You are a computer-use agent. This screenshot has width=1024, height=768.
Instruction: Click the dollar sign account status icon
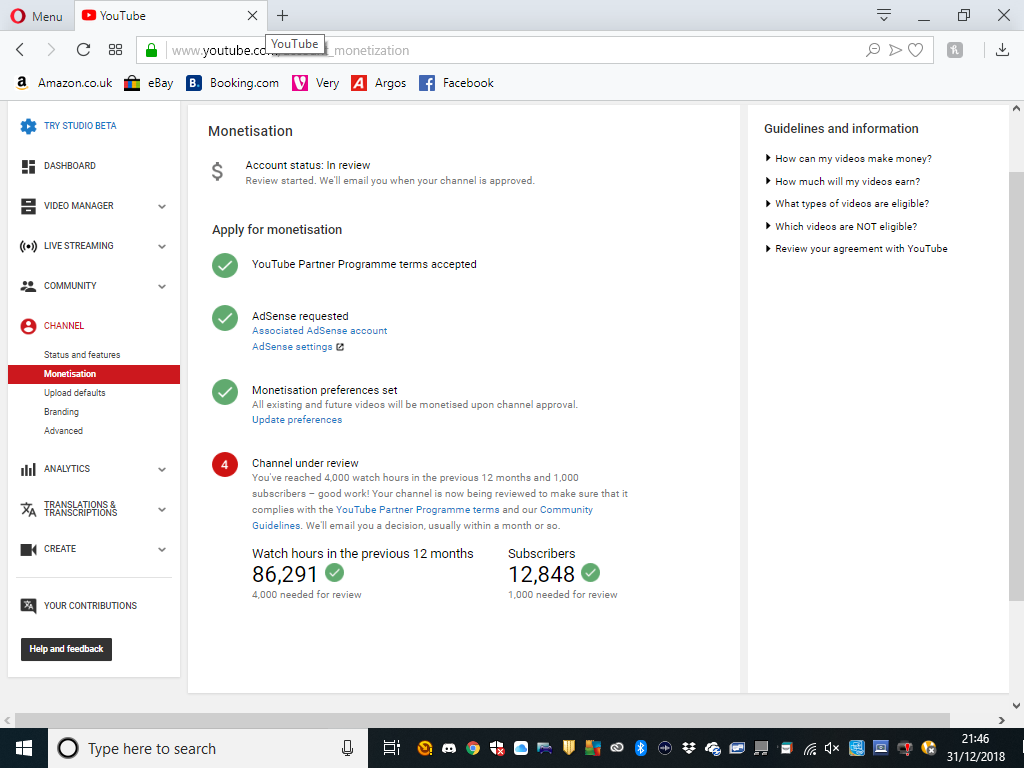pyautogui.click(x=217, y=171)
